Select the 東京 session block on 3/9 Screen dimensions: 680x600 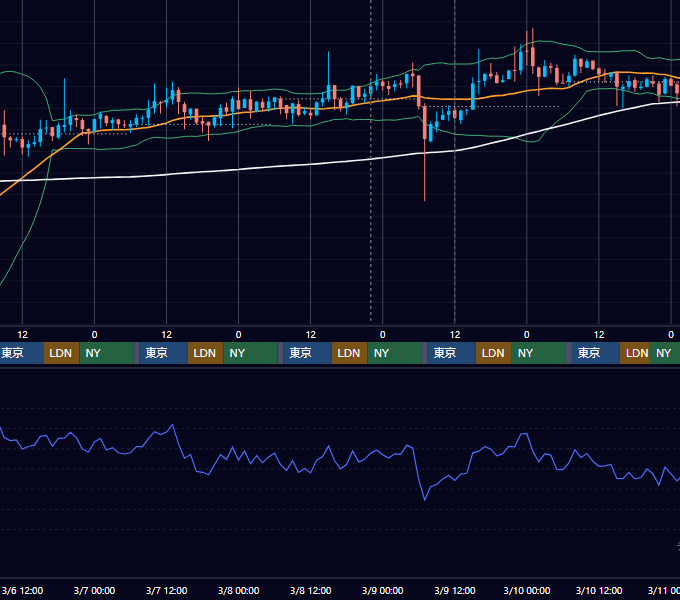point(451,353)
